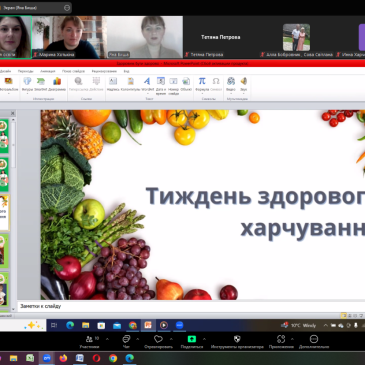
Task: Close the slide thumbnails pane
Action: (13, 113)
